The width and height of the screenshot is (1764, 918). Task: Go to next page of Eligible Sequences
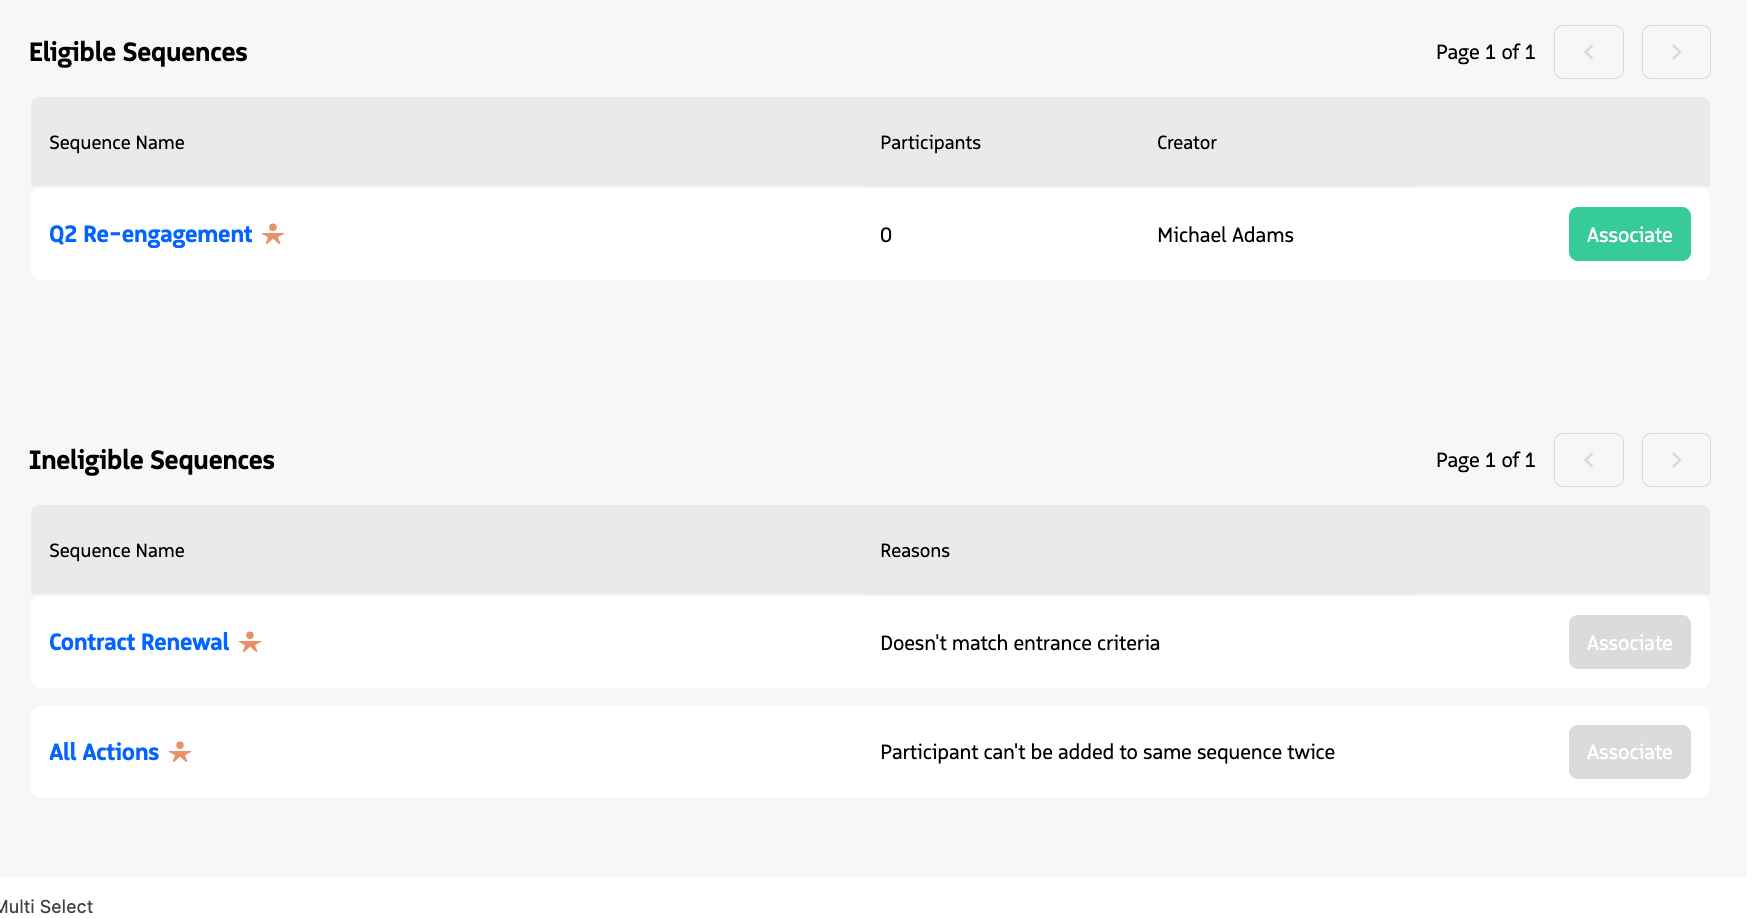[x=1675, y=52]
